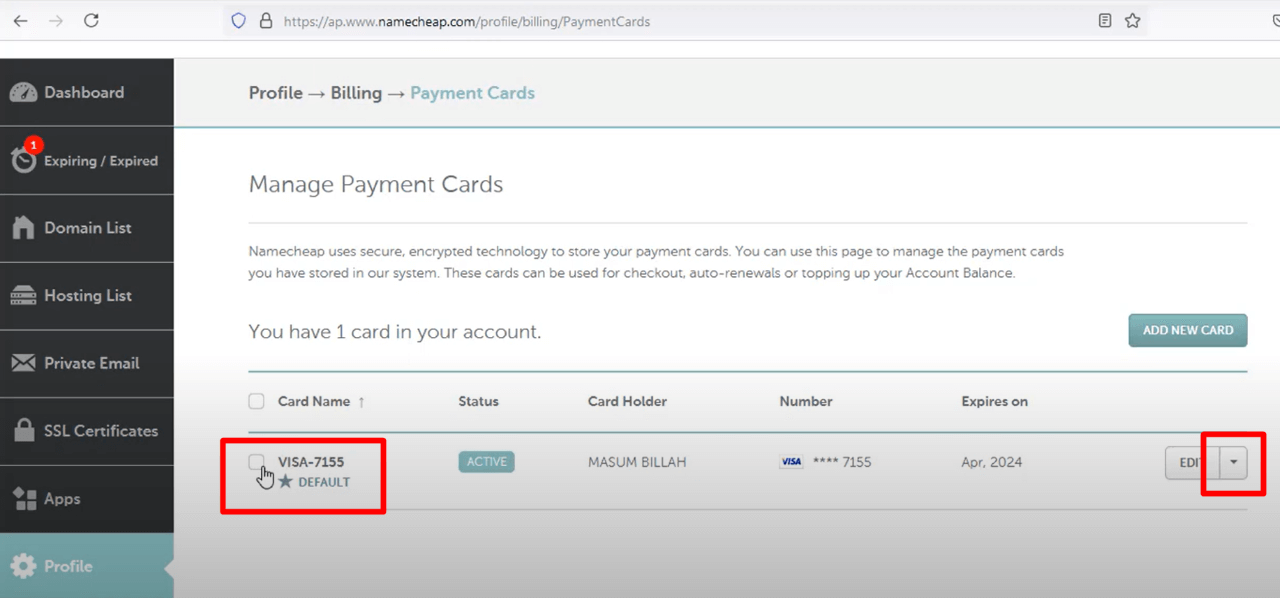Open Expiring / Expired in the sidebar
The width and height of the screenshot is (1280, 598).
click(87, 160)
